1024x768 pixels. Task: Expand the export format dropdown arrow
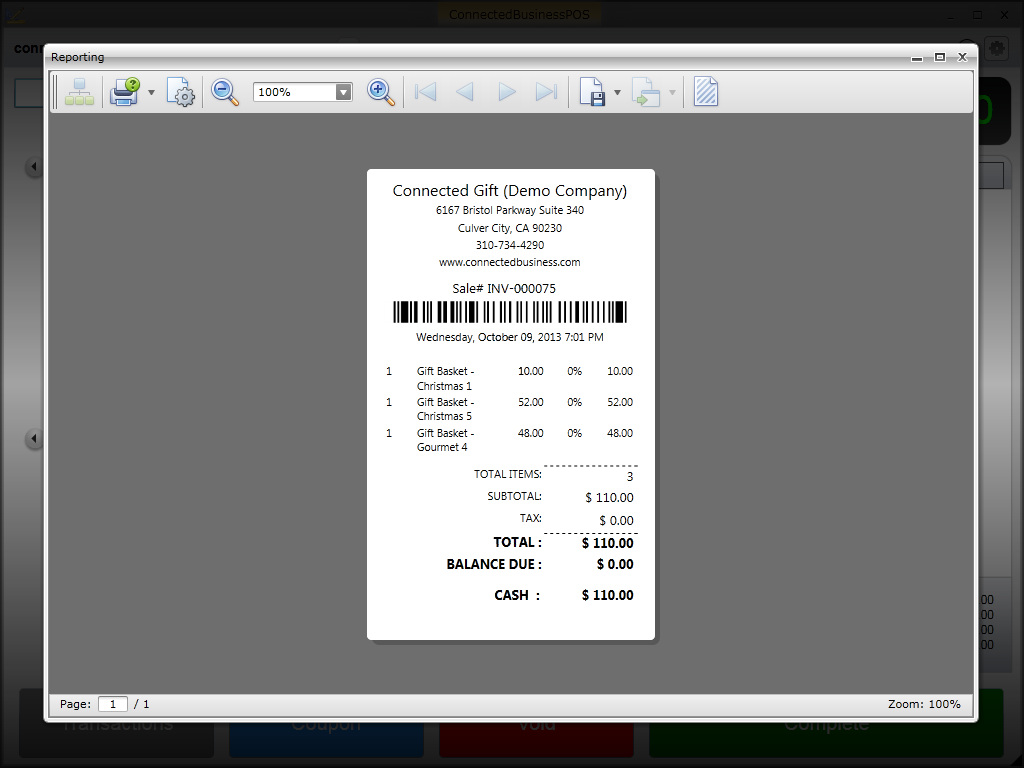coord(617,93)
